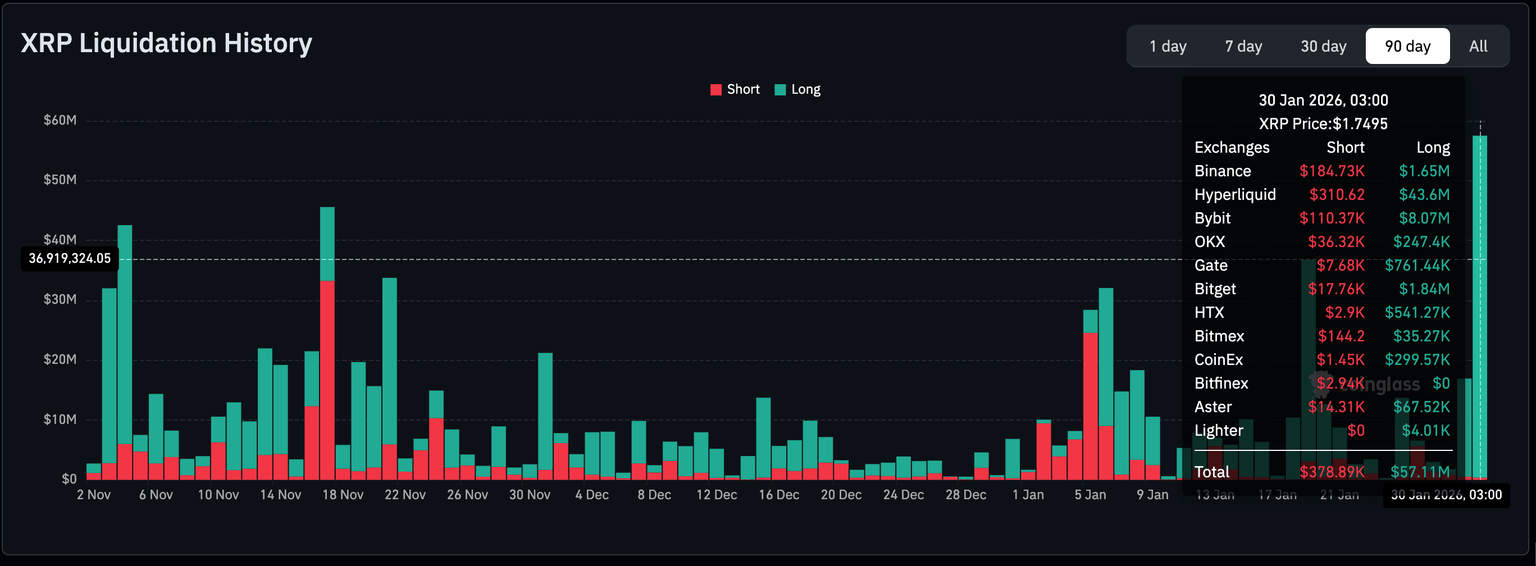This screenshot has width=1536, height=566.
Task: Click the 36,919,324.05 y-axis value label
Action: pyautogui.click(x=70, y=258)
